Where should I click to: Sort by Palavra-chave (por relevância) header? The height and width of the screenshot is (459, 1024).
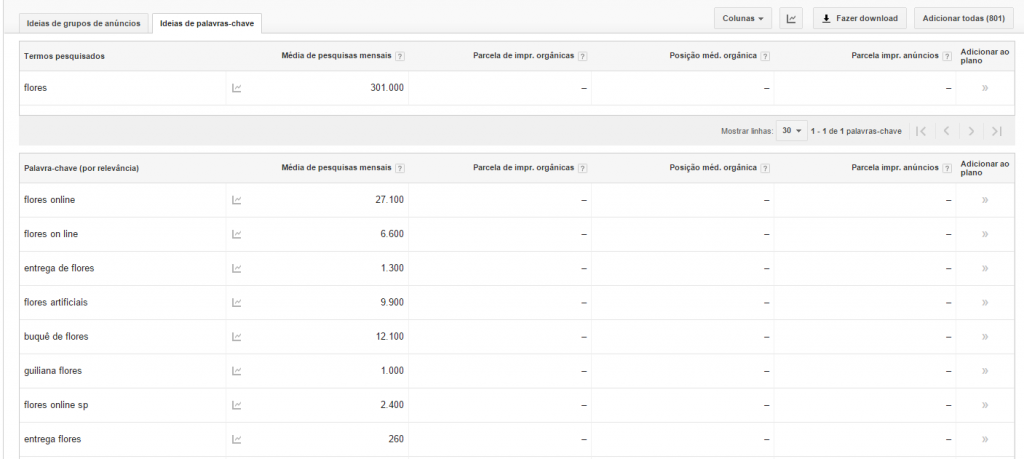pyautogui.click(x=81, y=168)
